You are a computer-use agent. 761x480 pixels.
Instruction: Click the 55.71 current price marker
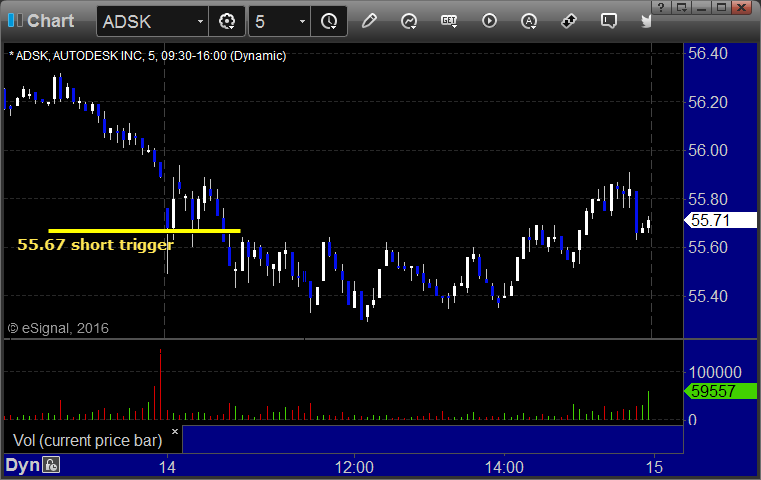[x=720, y=220]
